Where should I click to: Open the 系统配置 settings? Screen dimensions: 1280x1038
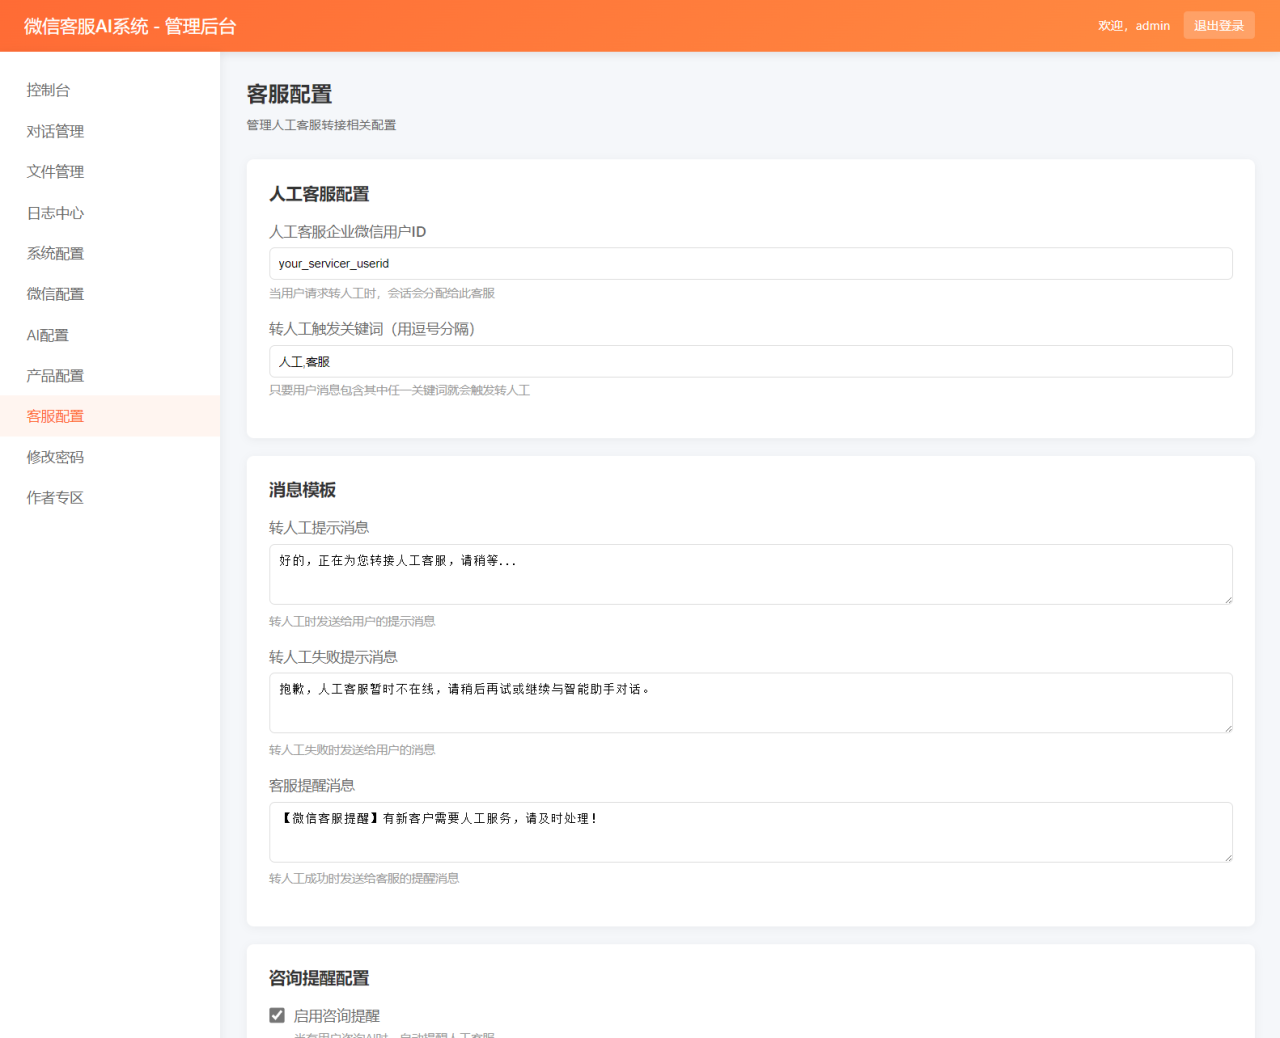tap(55, 253)
